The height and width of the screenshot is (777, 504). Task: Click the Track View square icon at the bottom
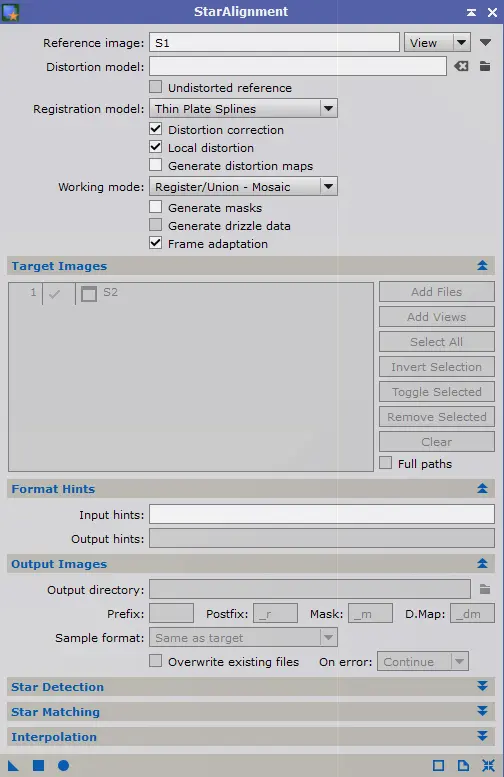pyautogui.click(x=439, y=766)
